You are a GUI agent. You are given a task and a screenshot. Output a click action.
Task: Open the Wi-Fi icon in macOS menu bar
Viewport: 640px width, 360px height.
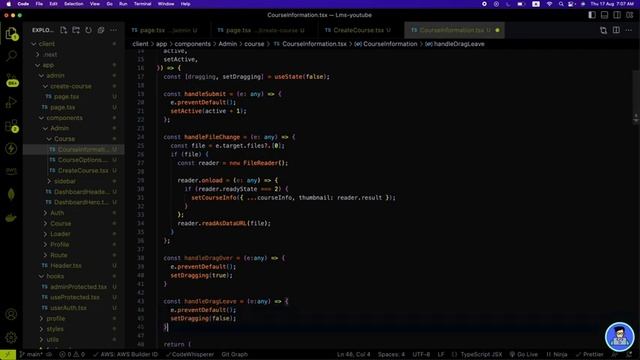pos(549,4)
